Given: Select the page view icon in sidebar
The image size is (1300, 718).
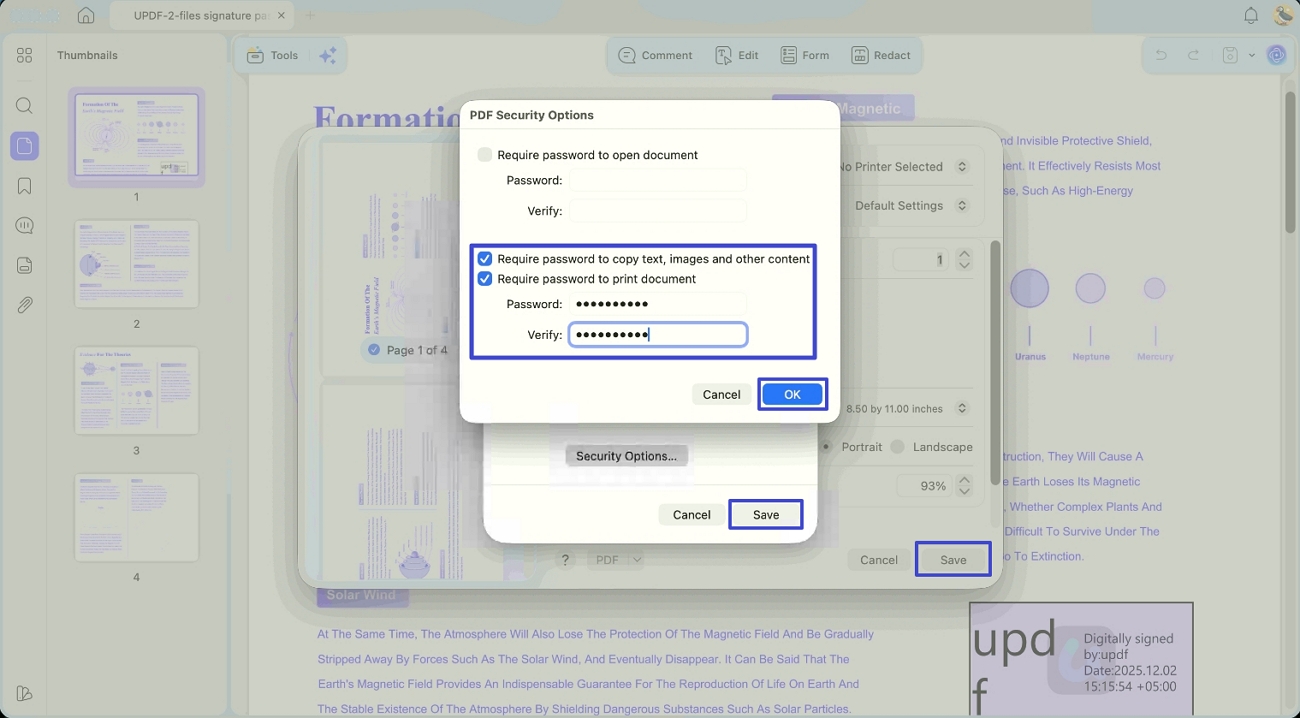Looking at the screenshot, I should [25, 146].
